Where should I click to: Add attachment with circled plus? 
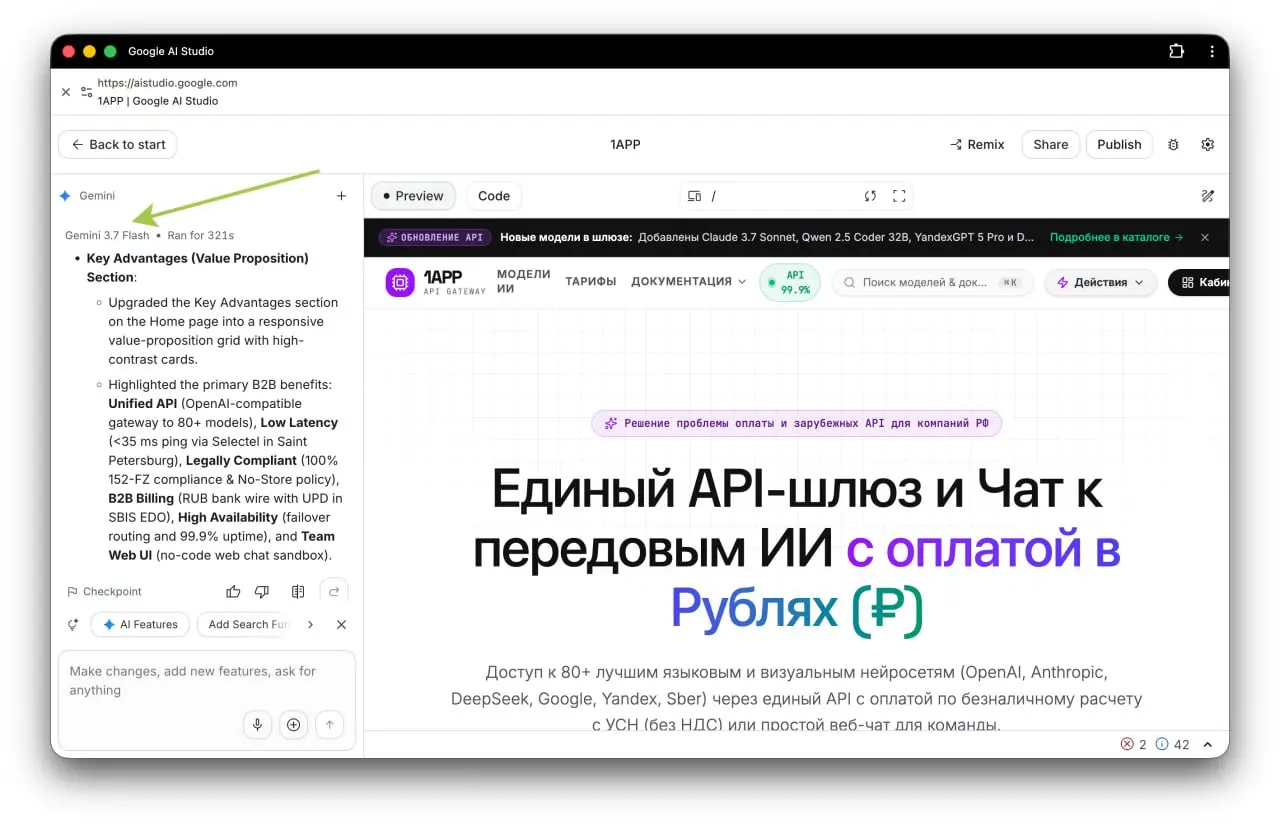point(293,724)
